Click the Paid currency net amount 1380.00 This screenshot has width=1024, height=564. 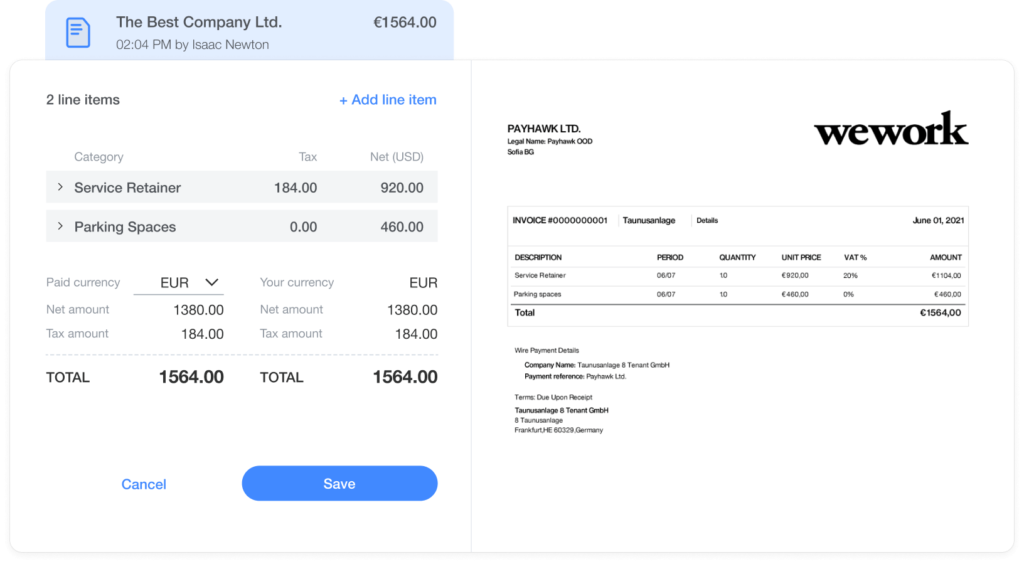199,310
